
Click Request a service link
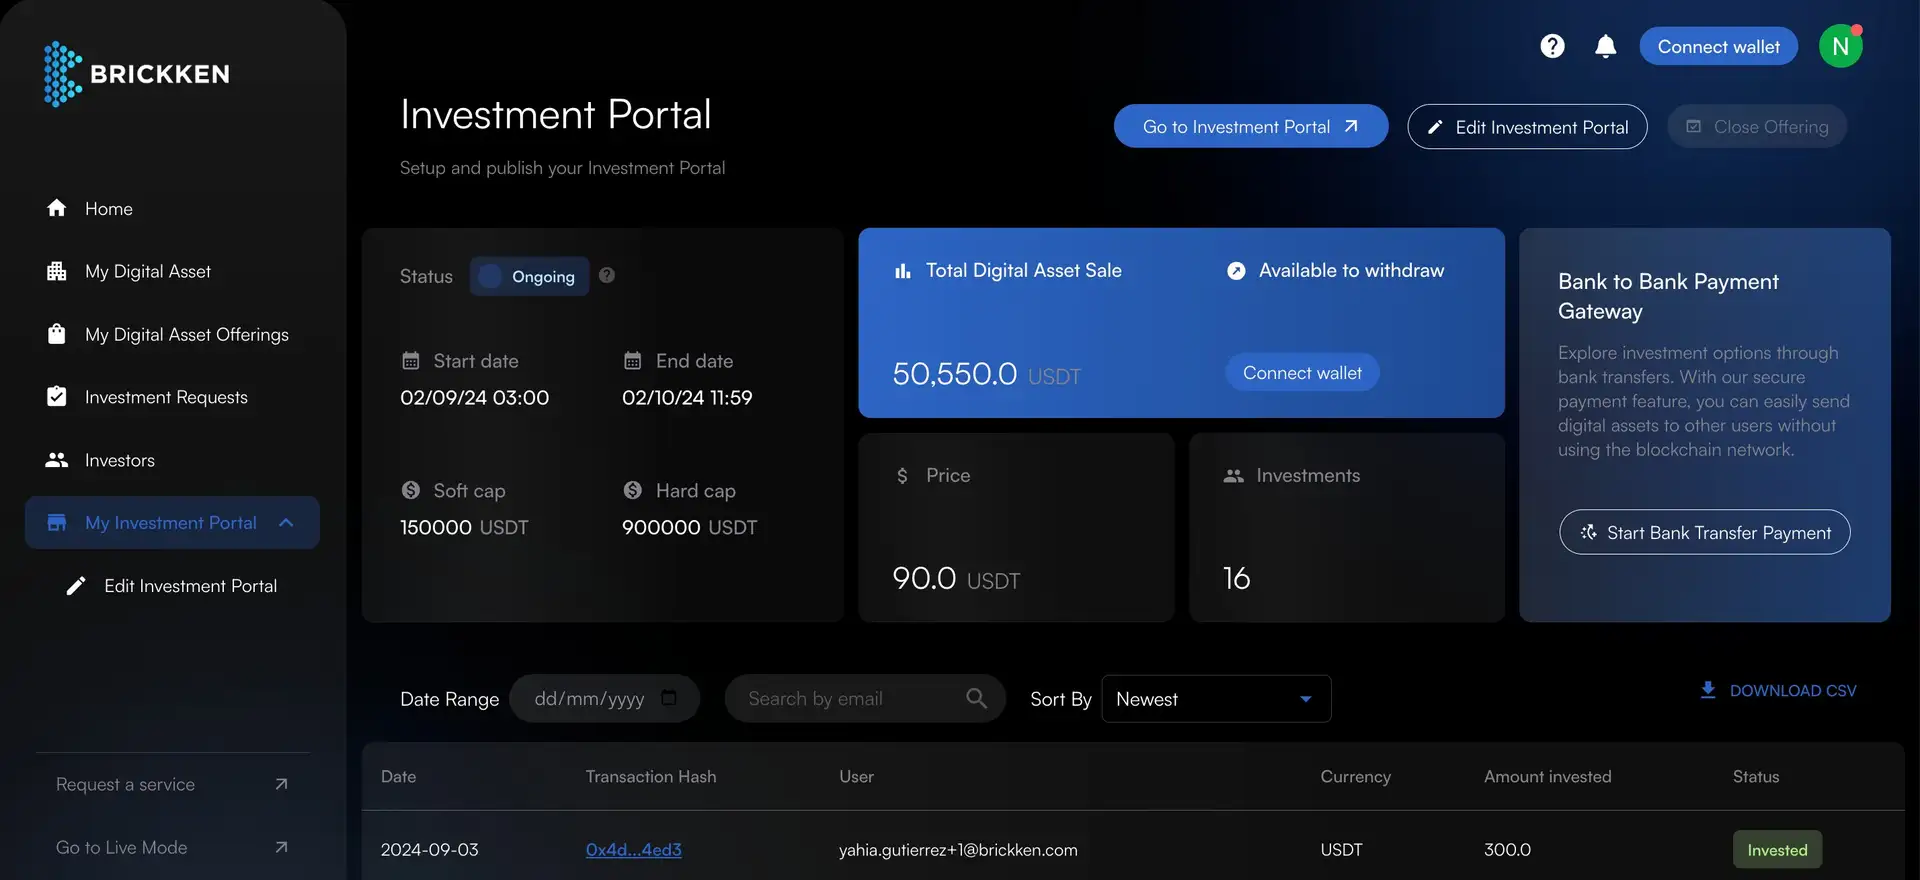click(125, 784)
